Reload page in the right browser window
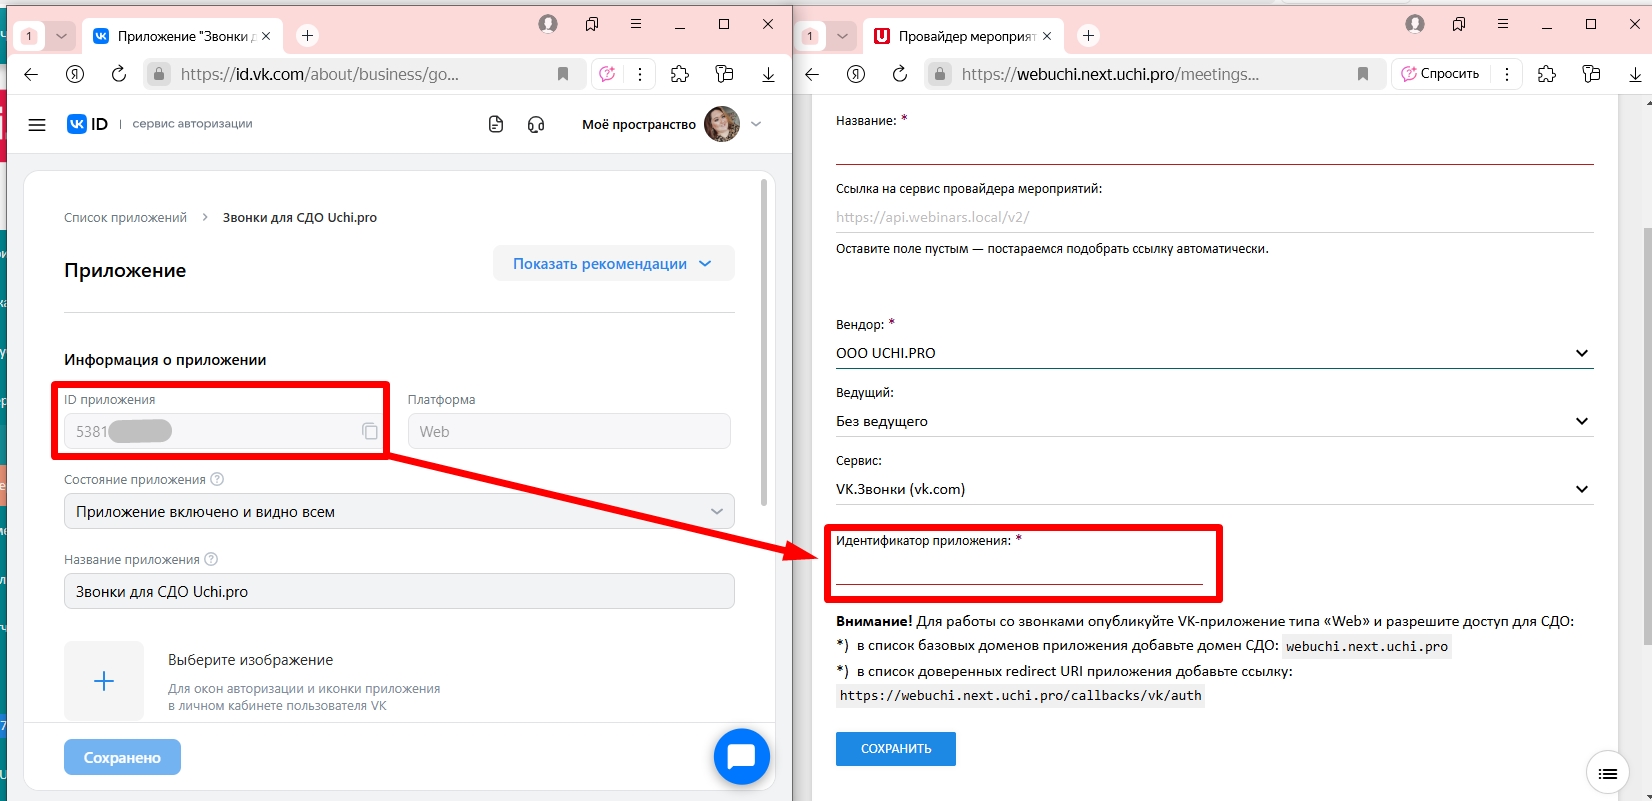Viewport: 1652px width, 801px height. coord(900,74)
